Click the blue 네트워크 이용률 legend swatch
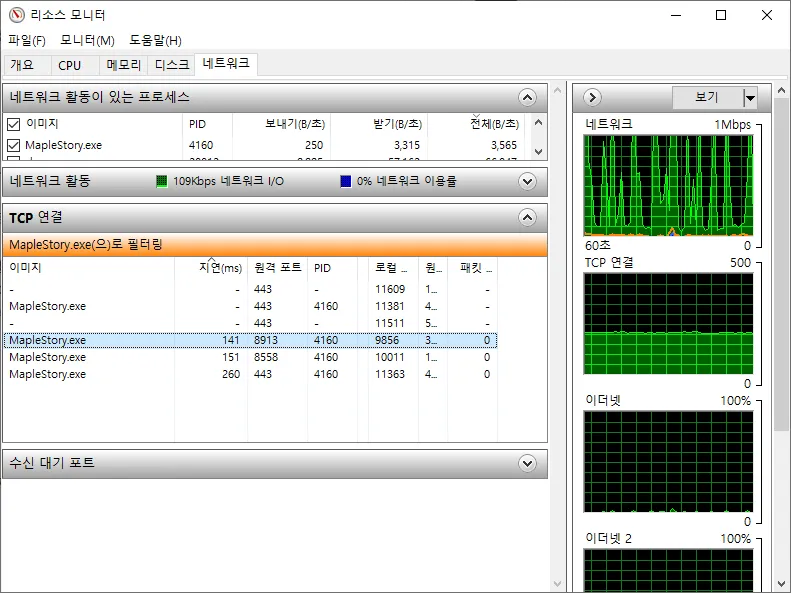 [x=346, y=181]
